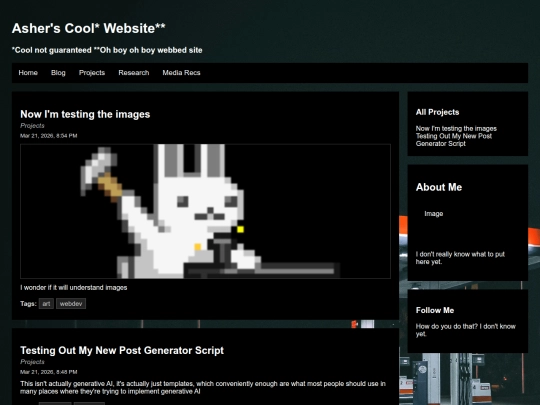
Task: Click sidebar link 'Testing Out My New Post Generator Script'
Action: 454,140
